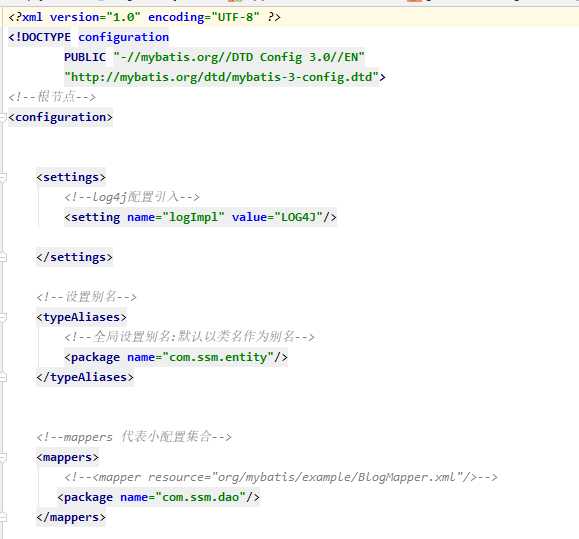Click the encoding="UTF-8" attribute

point(203,17)
